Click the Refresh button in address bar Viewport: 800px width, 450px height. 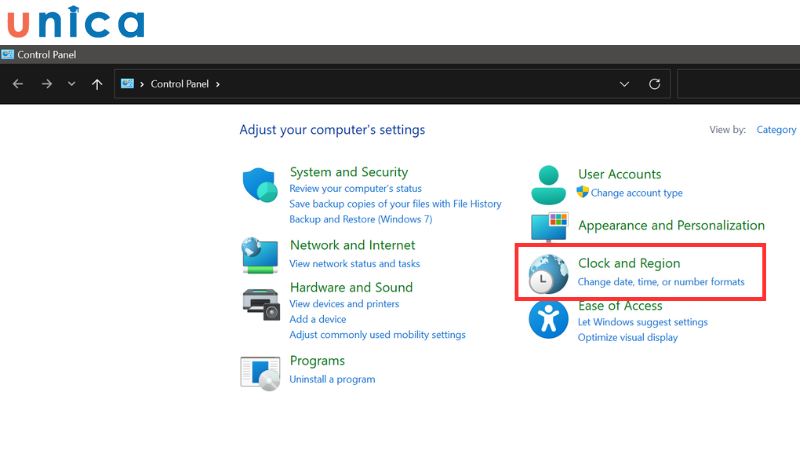(655, 84)
